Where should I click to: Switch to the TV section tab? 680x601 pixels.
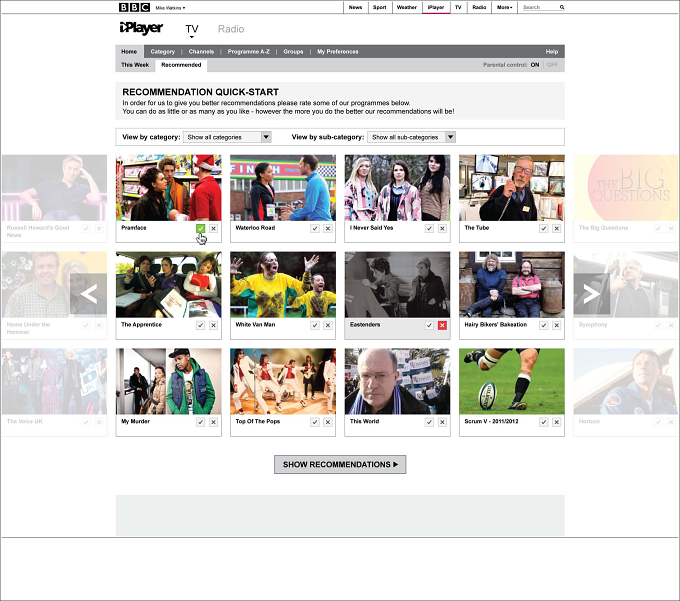[192, 29]
